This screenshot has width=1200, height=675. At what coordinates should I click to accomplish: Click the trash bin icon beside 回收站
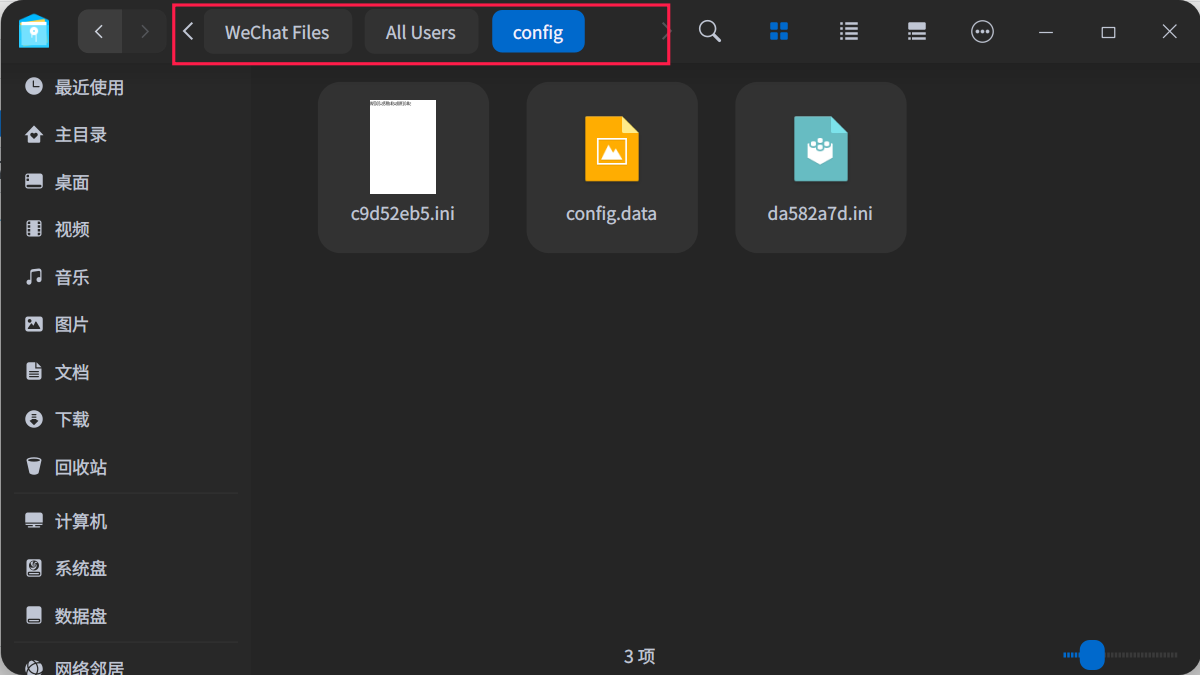pos(34,466)
